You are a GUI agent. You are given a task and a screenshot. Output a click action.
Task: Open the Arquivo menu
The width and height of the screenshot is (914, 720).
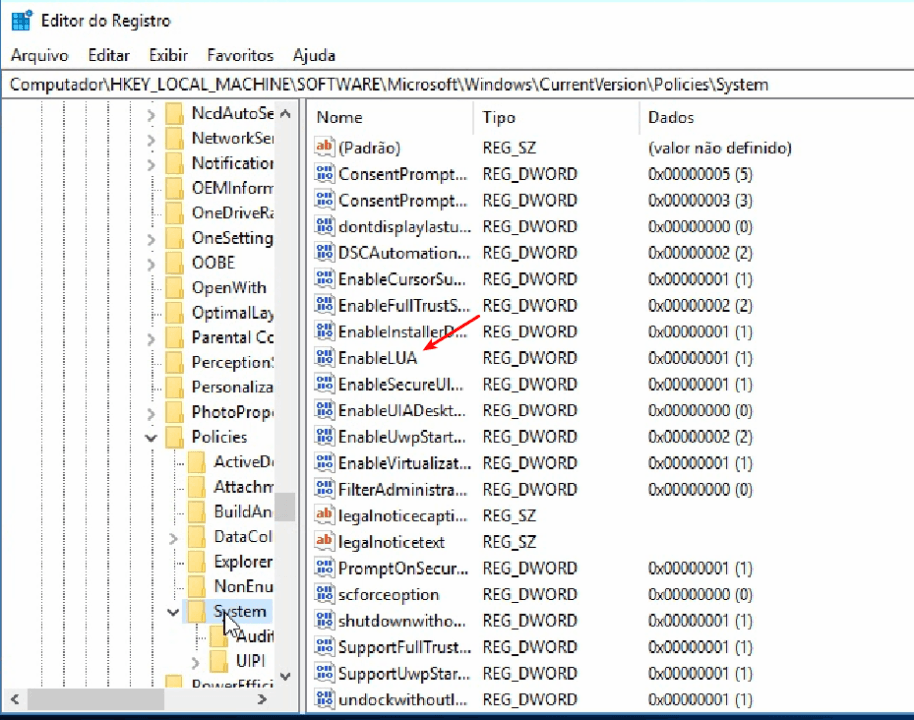(x=40, y=55)
